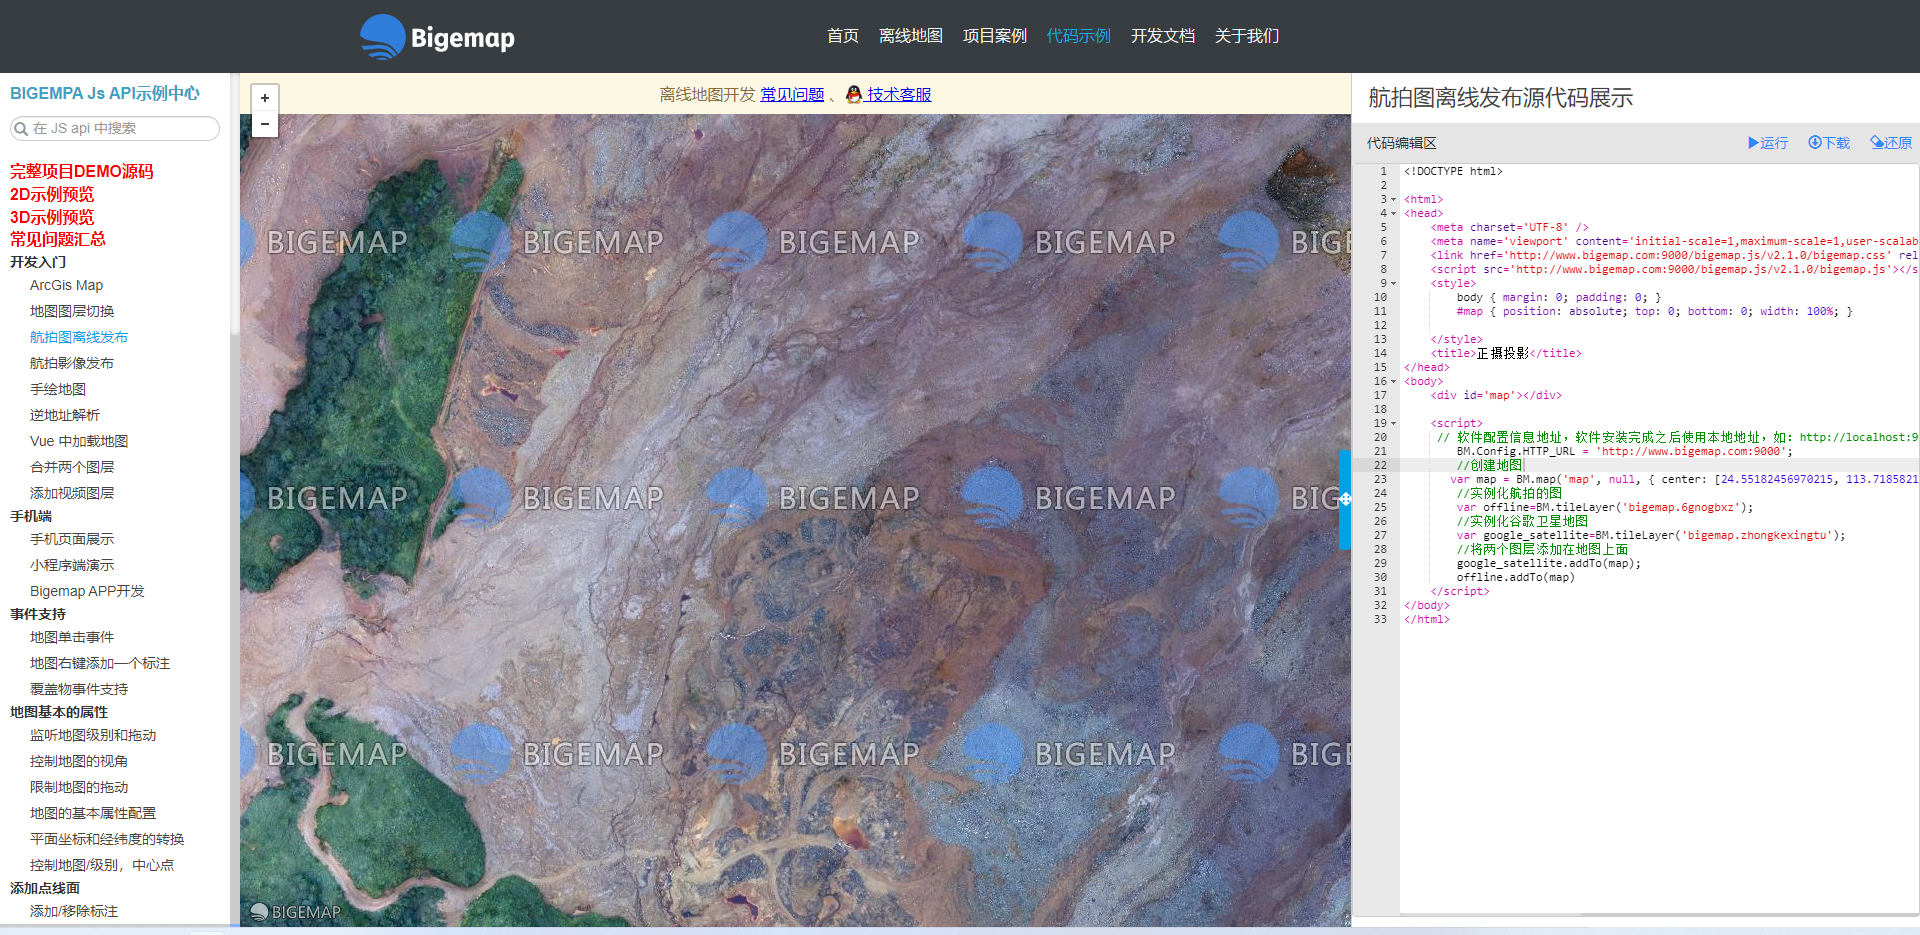Open 完整项目DEMO源码 link
The height and width of the screenshot is (935, 1920).
[82, 171]
